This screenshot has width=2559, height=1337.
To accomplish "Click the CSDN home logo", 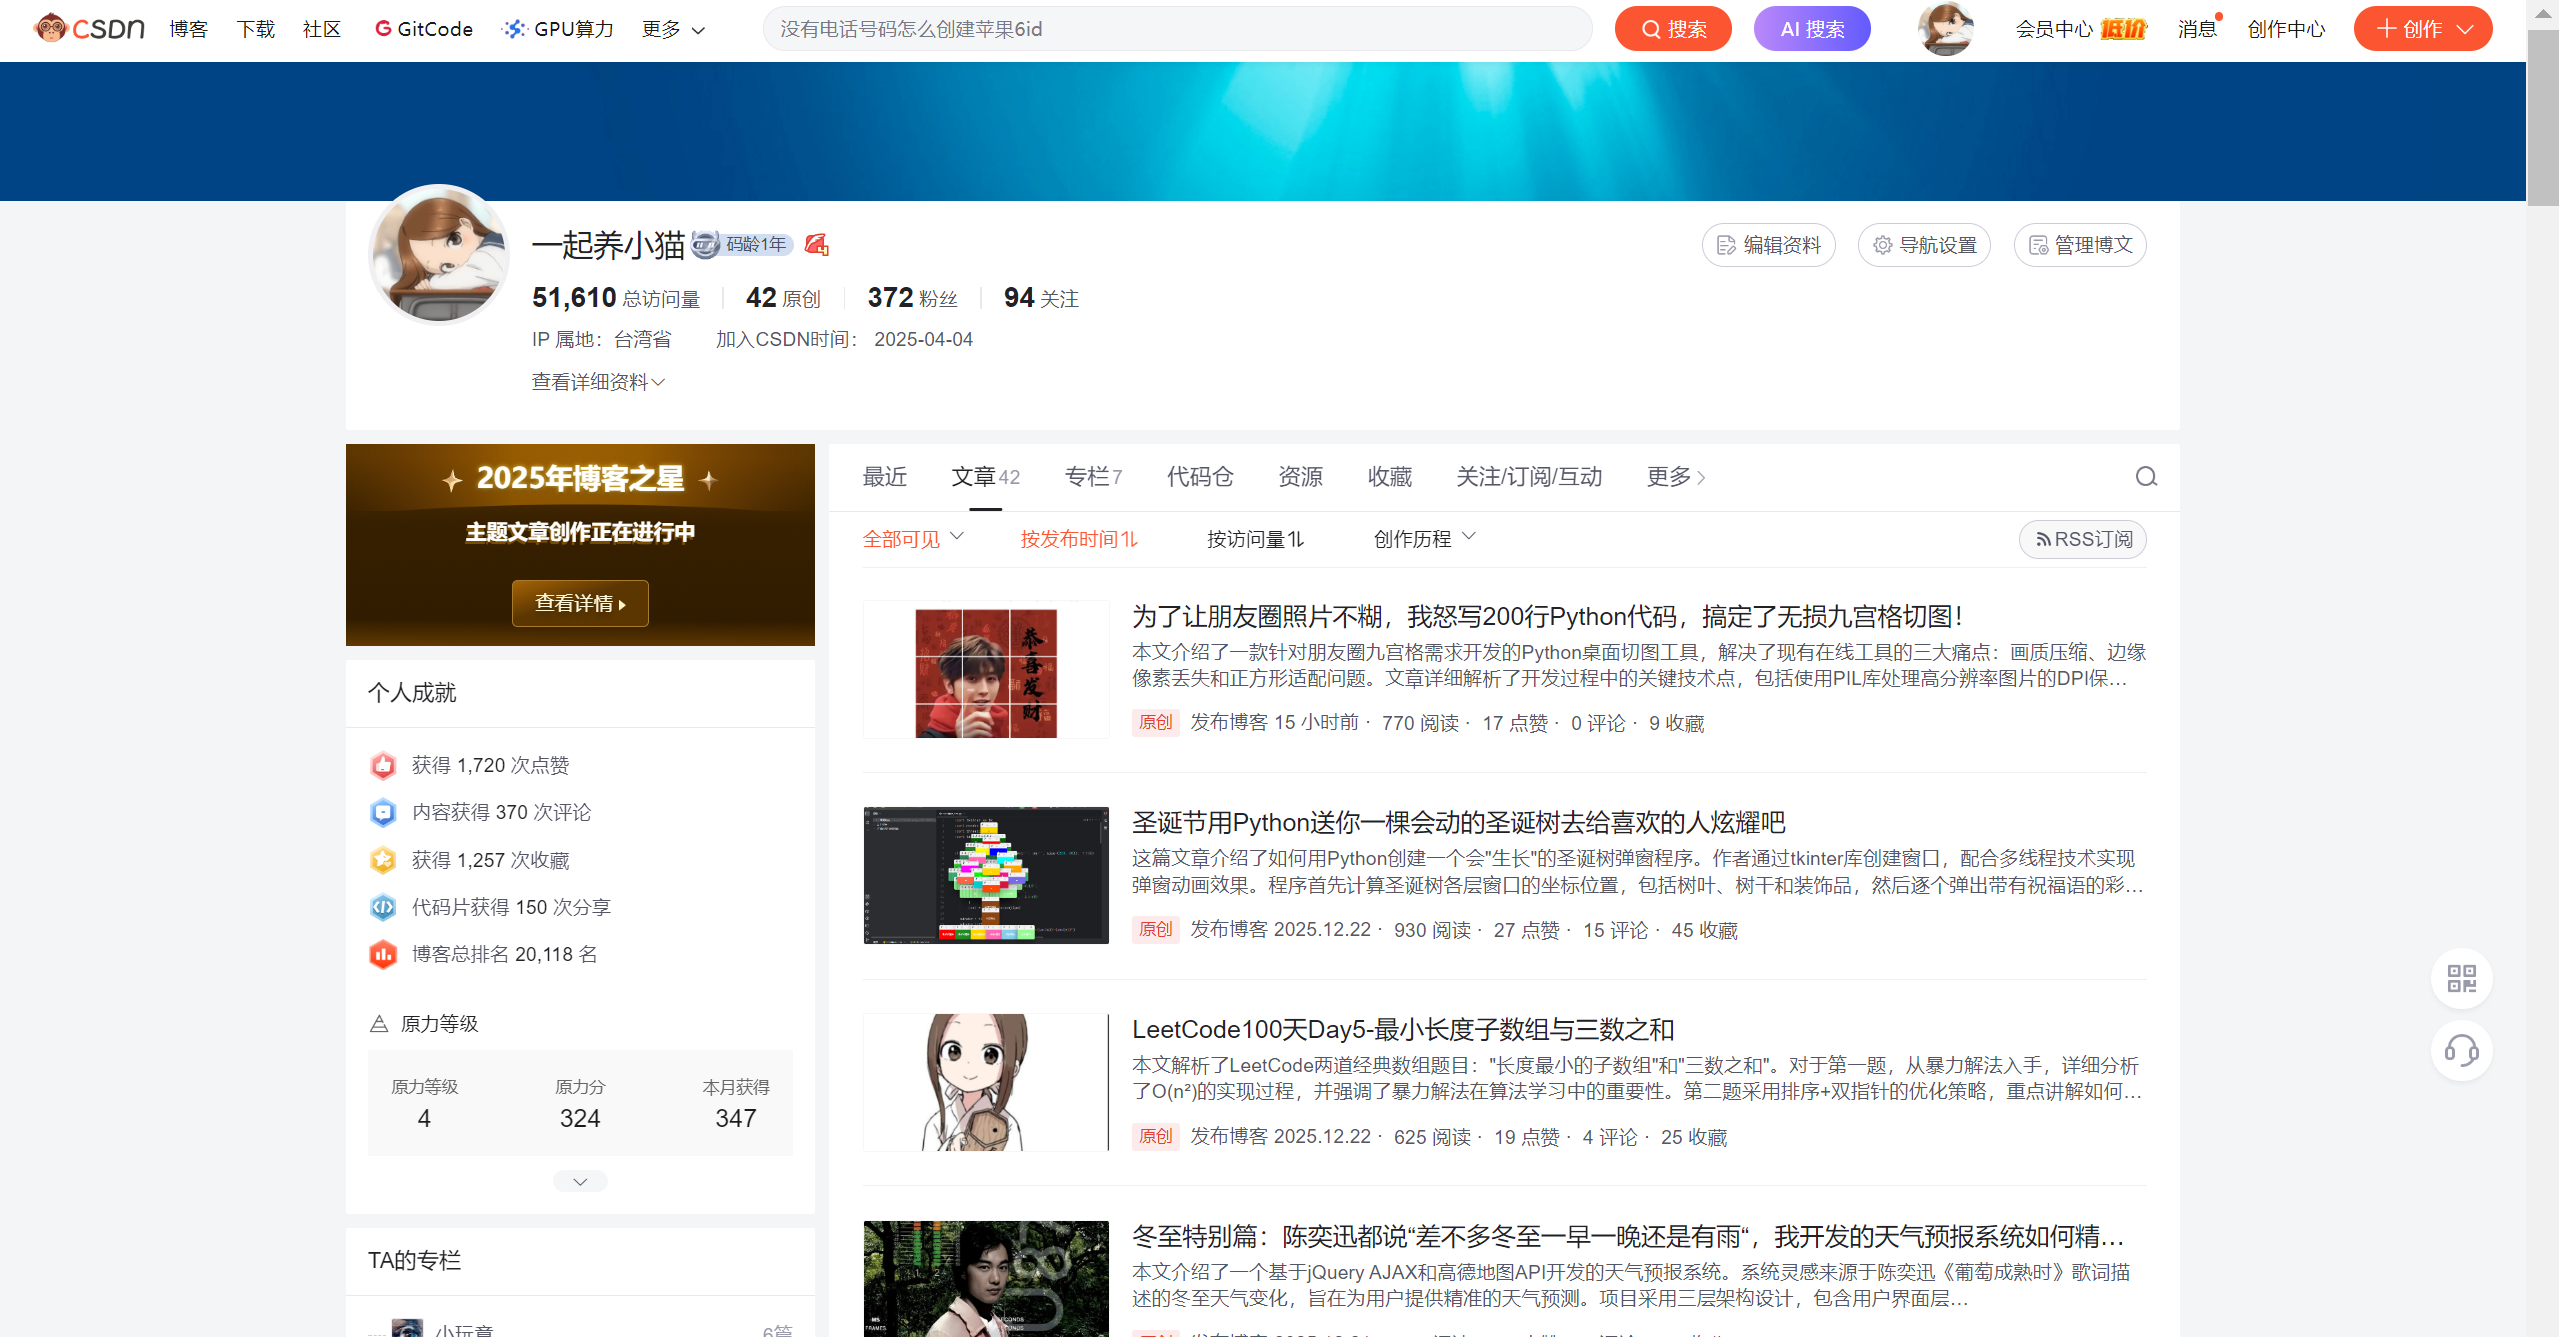I will pos(87,28).
